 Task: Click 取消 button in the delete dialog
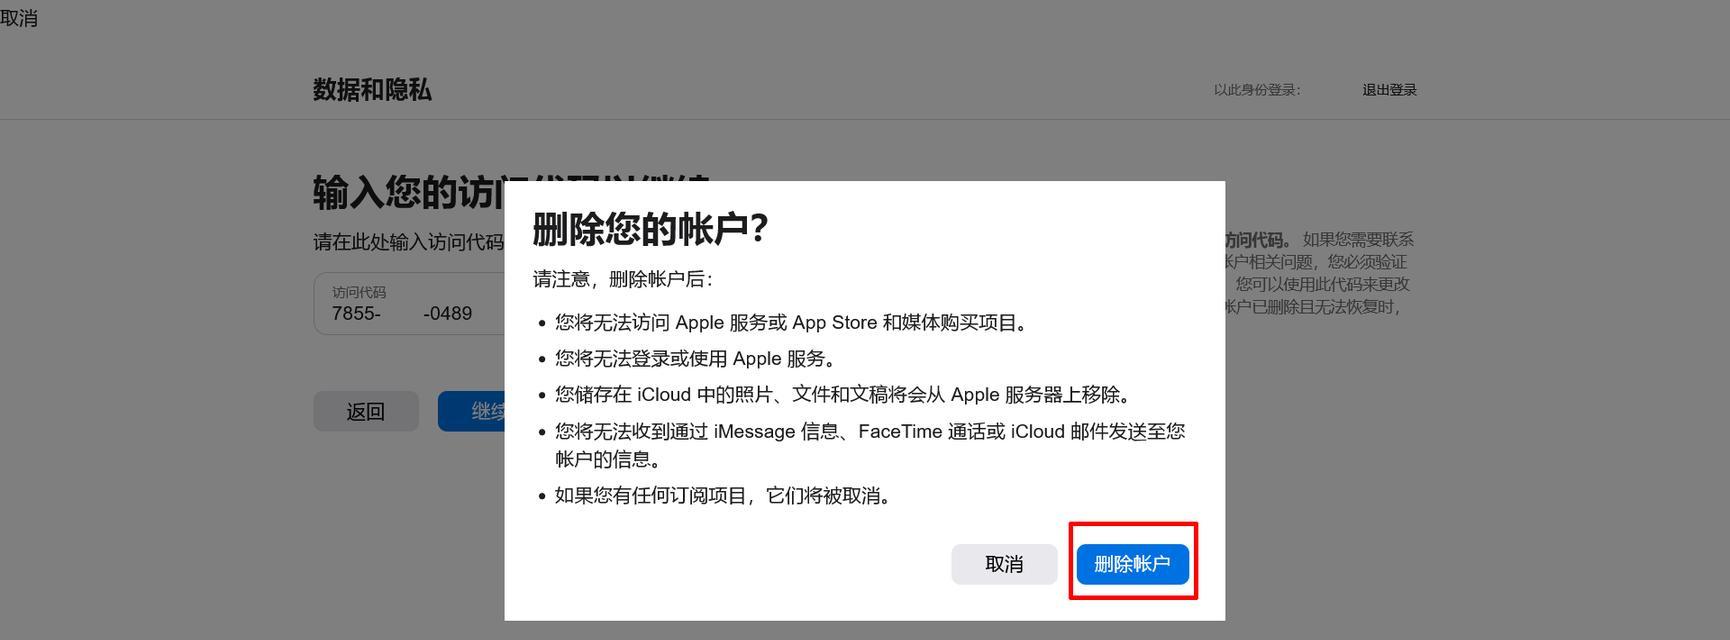pyautogui.click(x=1004, y=564)
